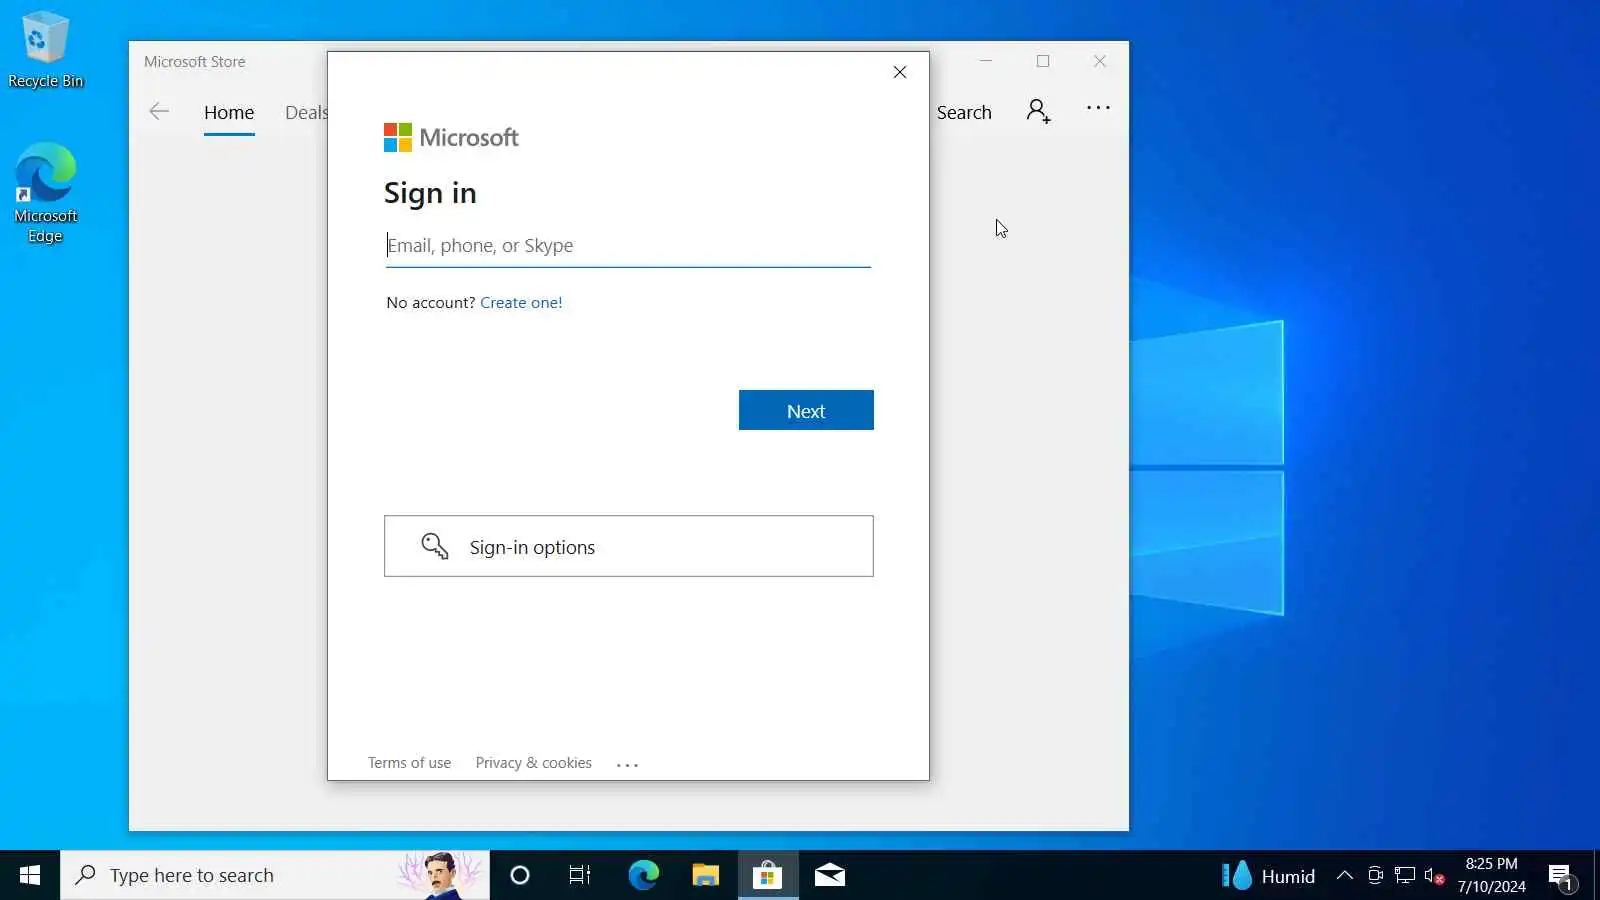Open the Store's See more menu
The width and height of the screenshot is (1600, 900).
click(x=1098, y=108)
